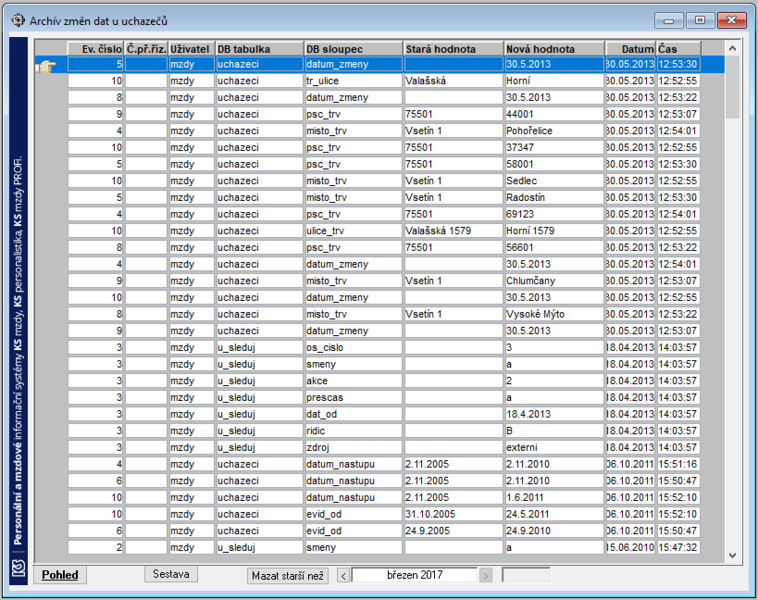The height and width of the screenshot is (600, 758).
Task: Go to previous month with left arrow
Action: point(343,575)
